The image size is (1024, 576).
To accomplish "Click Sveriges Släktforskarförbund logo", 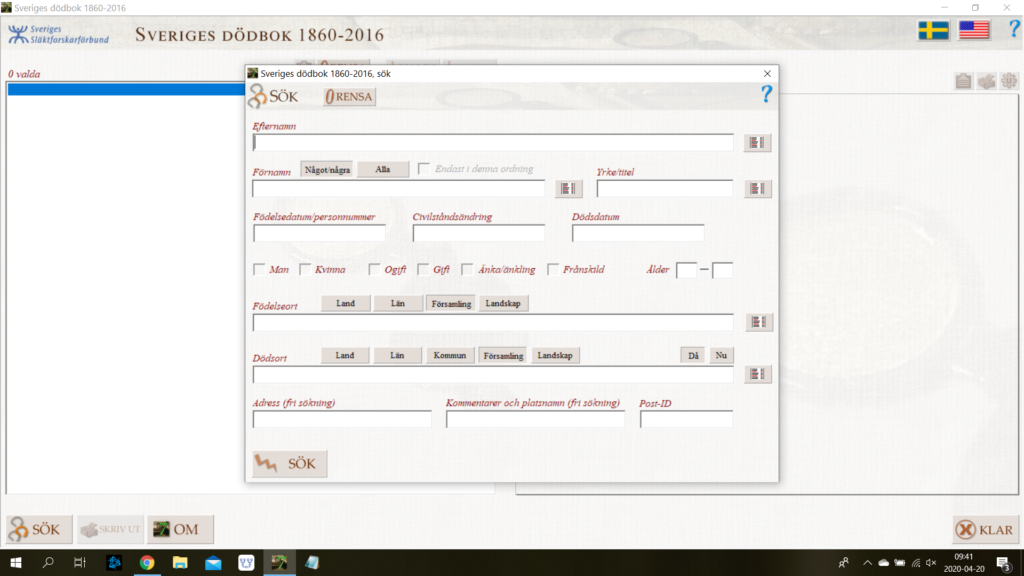I will pyautogui.click(x=59, y=34).
